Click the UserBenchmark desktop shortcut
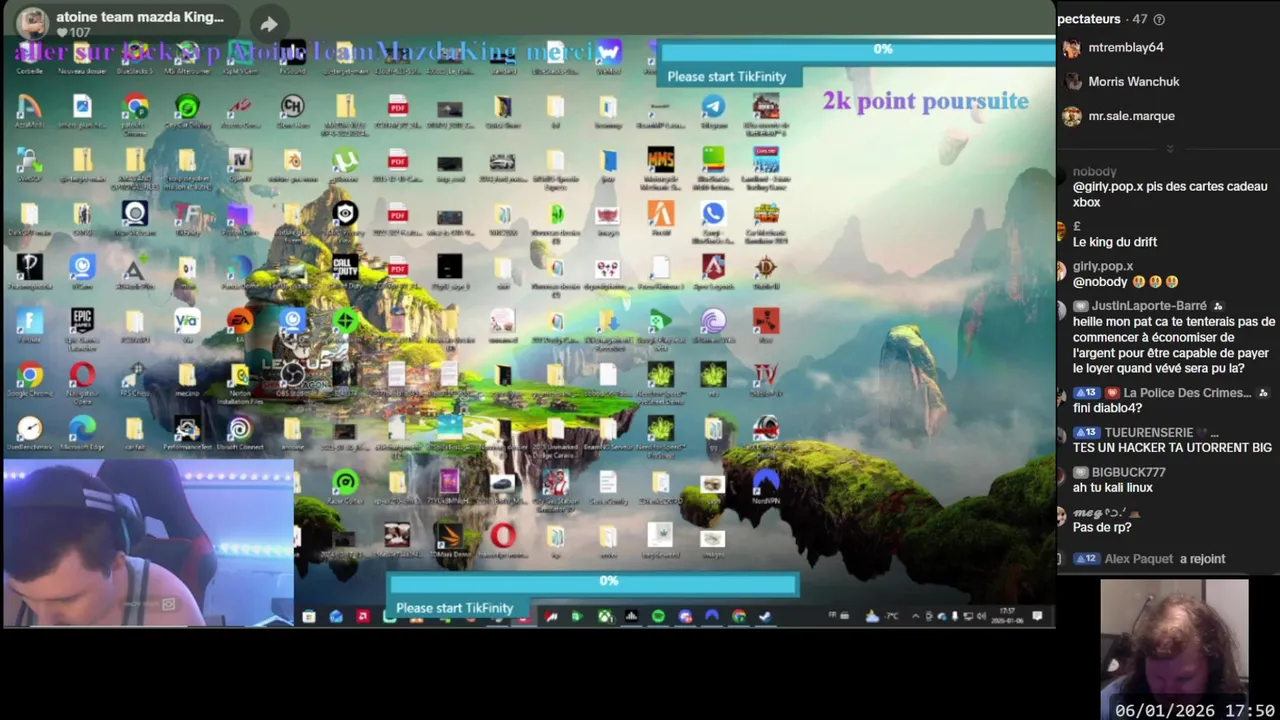Viewport: 1280px width, 720px height. [30, 432]
